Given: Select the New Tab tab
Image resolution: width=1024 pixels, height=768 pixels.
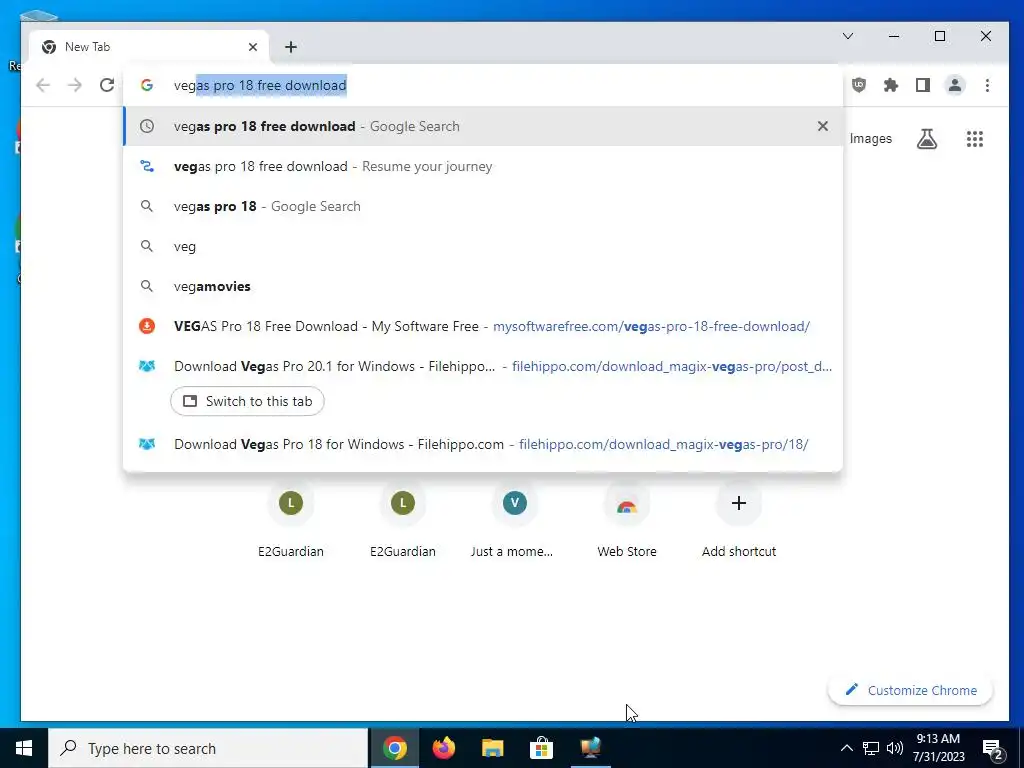Looking at the screenshot, I should coord(149,47).
